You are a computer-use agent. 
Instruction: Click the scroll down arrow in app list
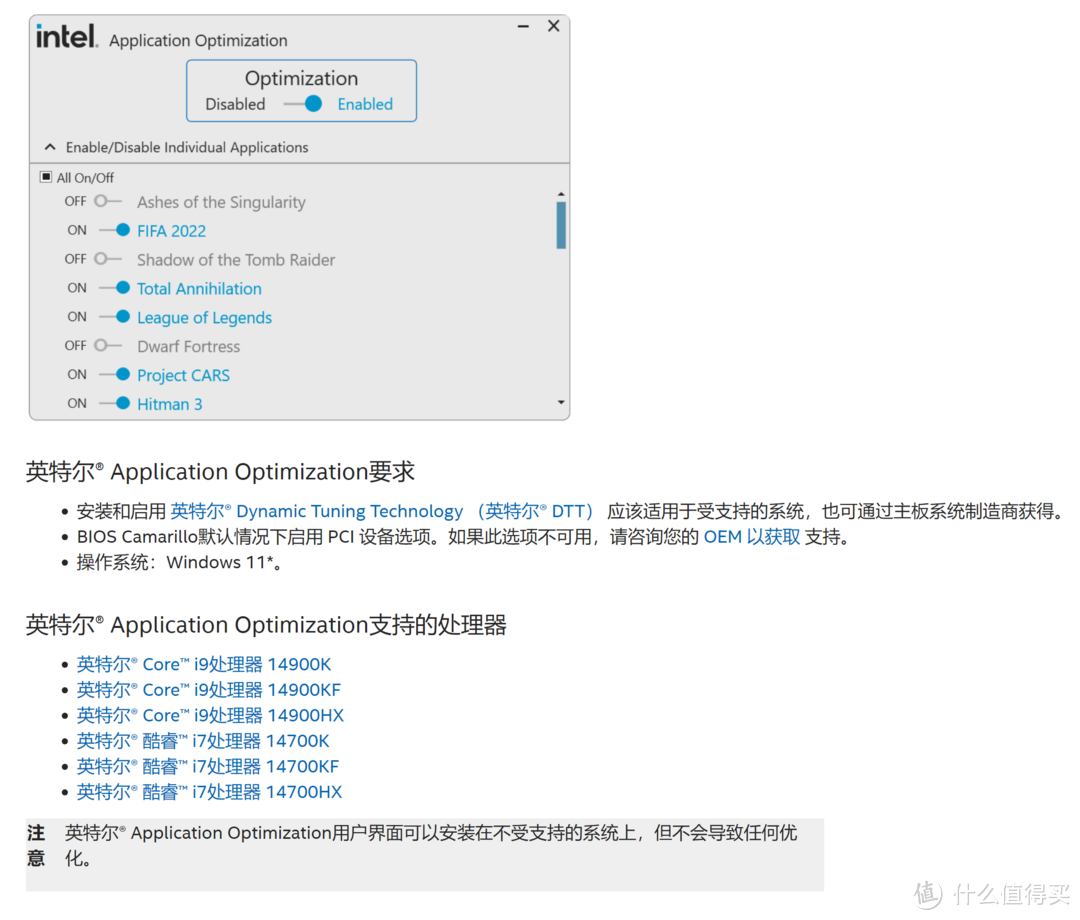coord(561,402)
